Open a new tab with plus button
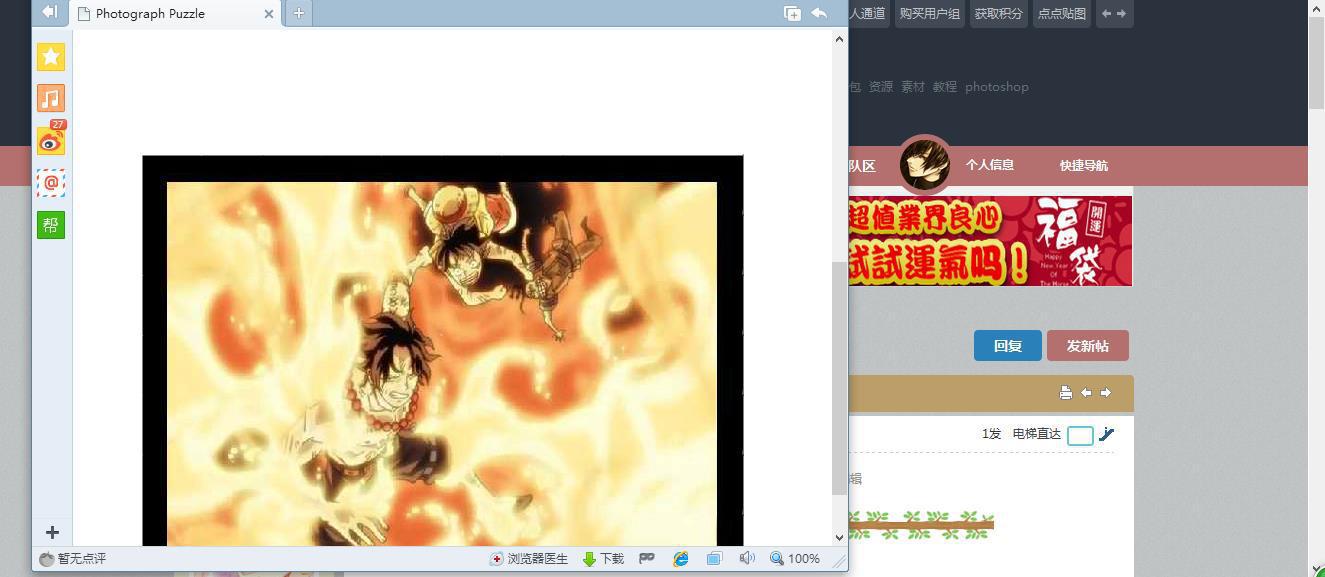This screenshot has width=1325, height=577. pyautogui.click(x=298, y=13)
